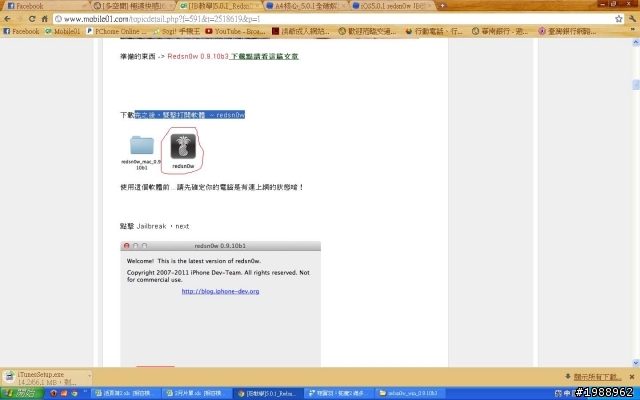Open the iTunesSetup.exe download item
Image resolution: width=640 pixels, height=400 pixels.
click(42, 378)
